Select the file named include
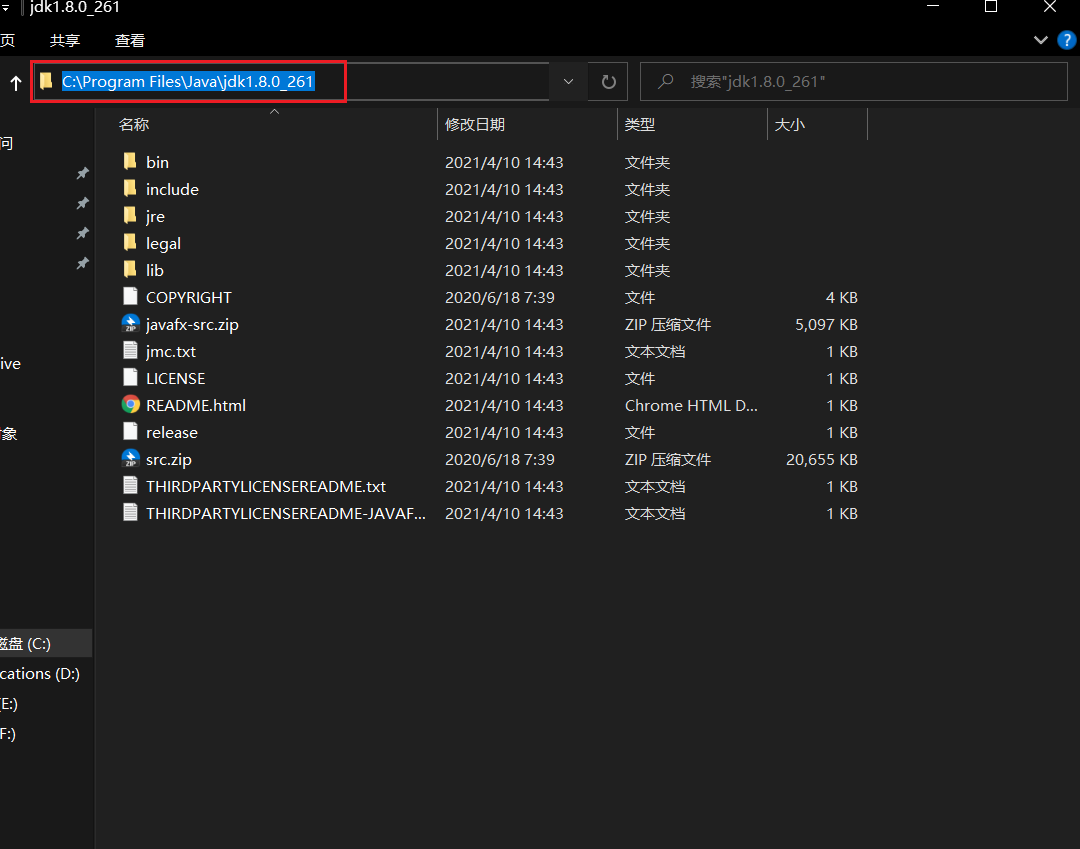The width and height of the screenshot is (1080, 849). [x=172, y=189]
